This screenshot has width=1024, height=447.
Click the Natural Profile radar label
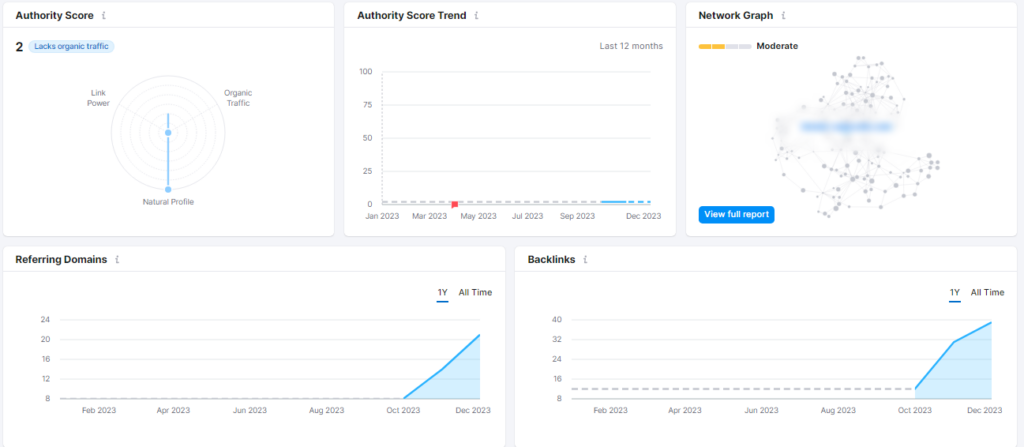pyautogui.click(x=168, y=202)
